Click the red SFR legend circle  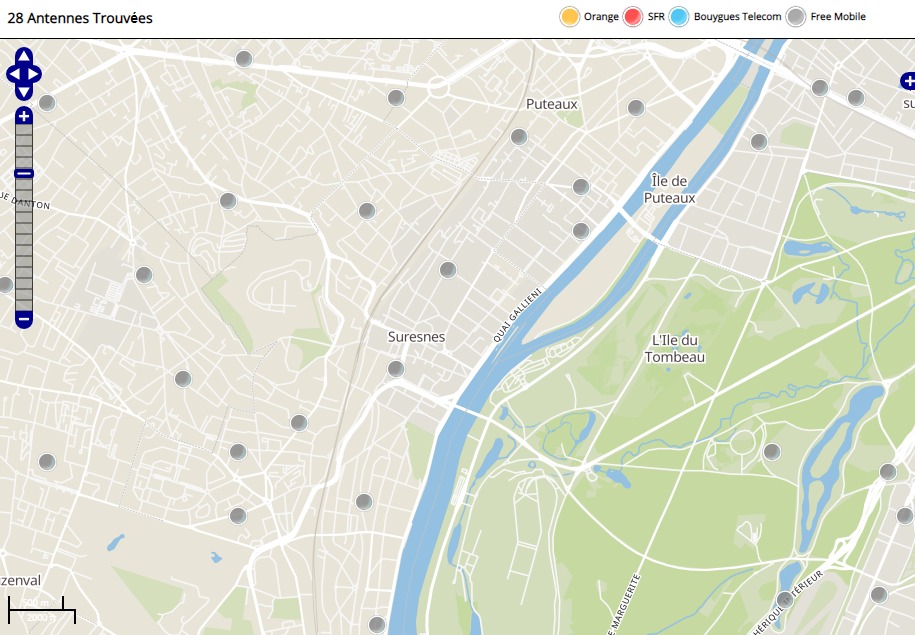click(x=632, y=17)
